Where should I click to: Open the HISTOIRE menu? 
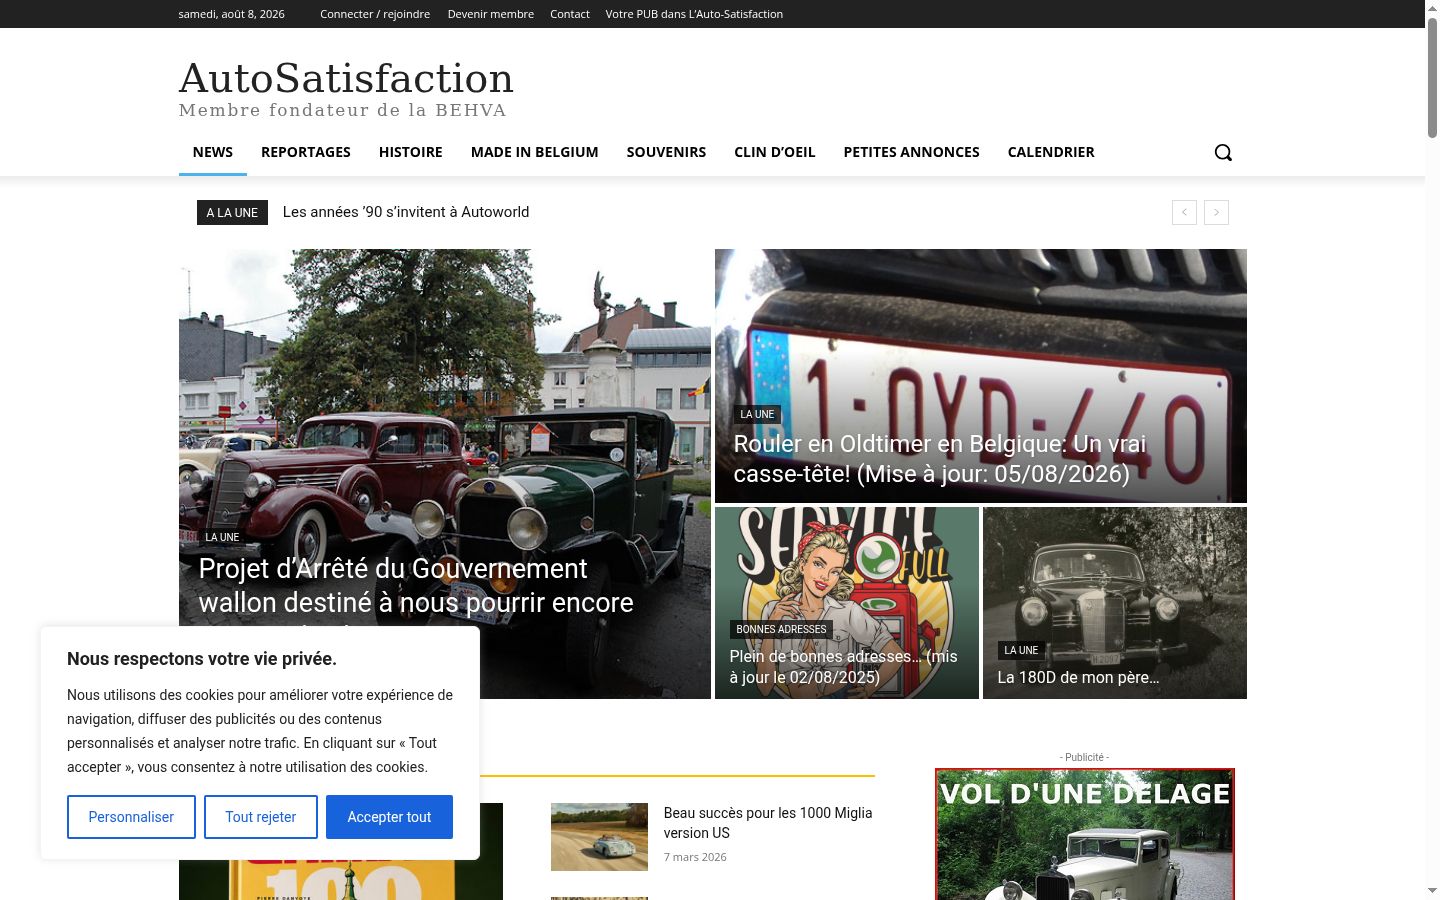[411, 152]
